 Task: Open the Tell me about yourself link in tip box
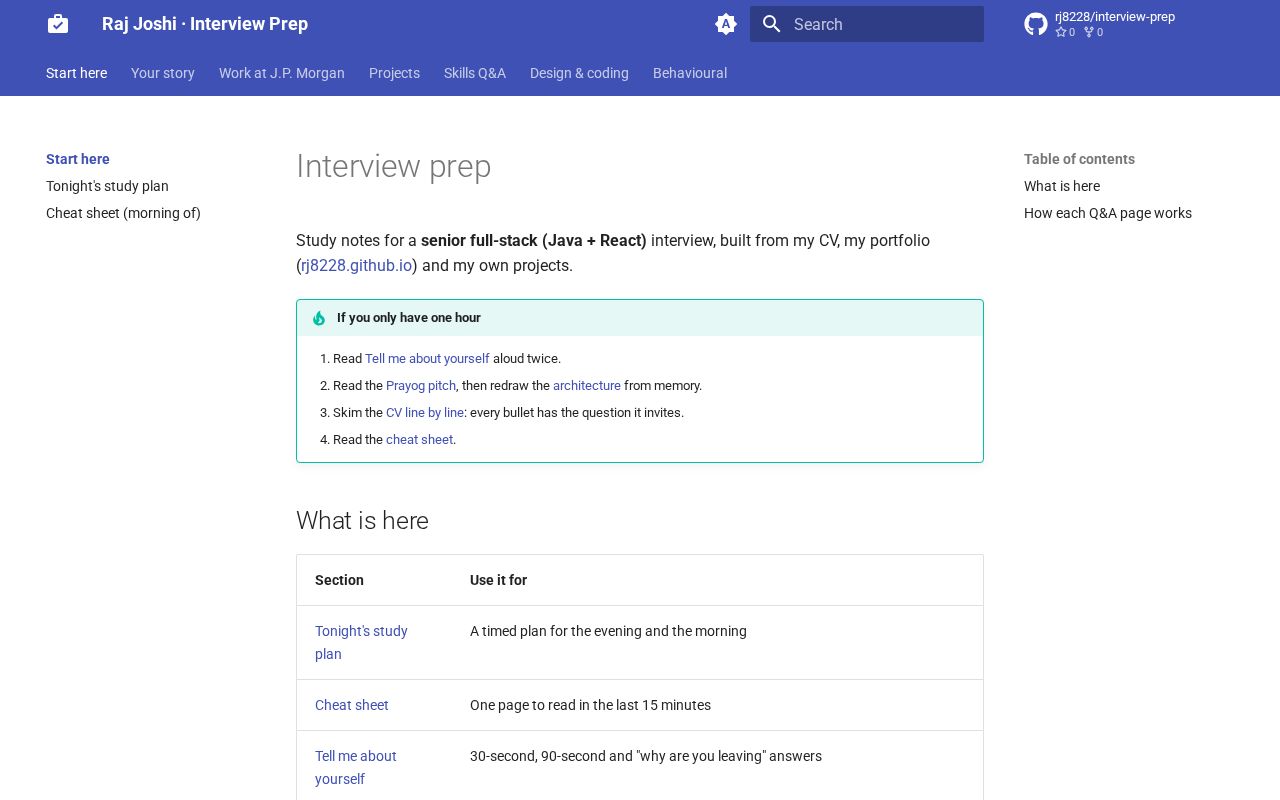(427, 358)
